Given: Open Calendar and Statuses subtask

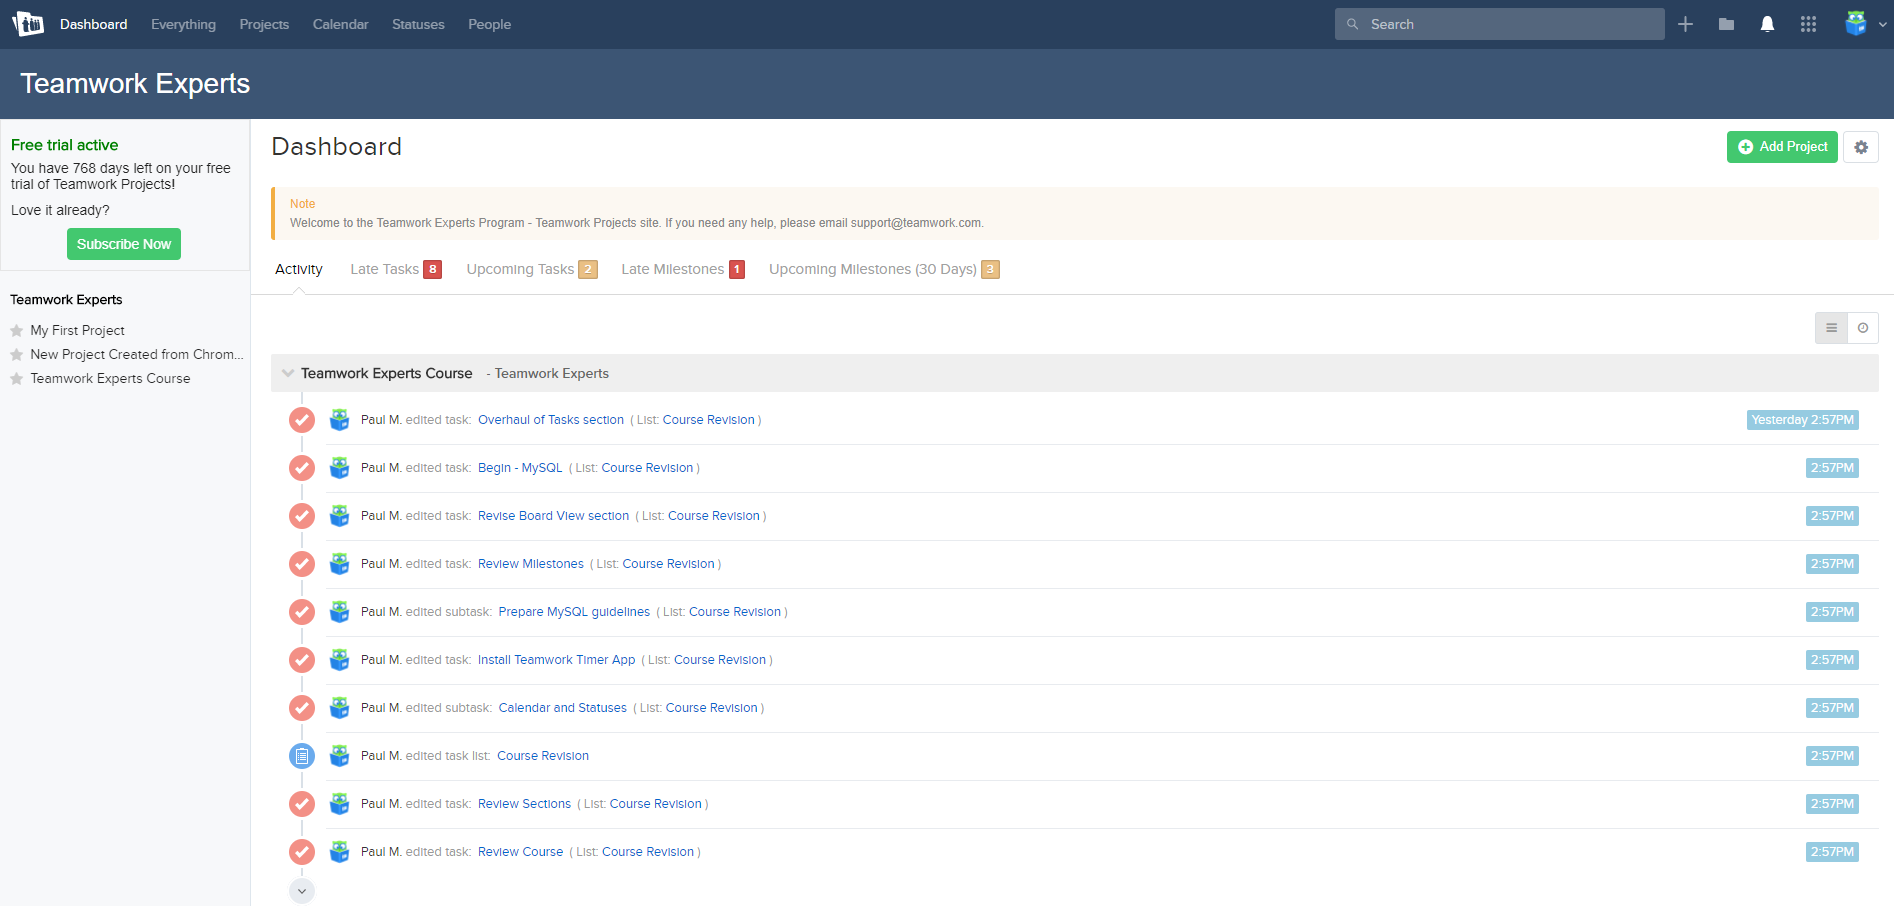Looking at the screenshot, I should (x=562, y=708).
